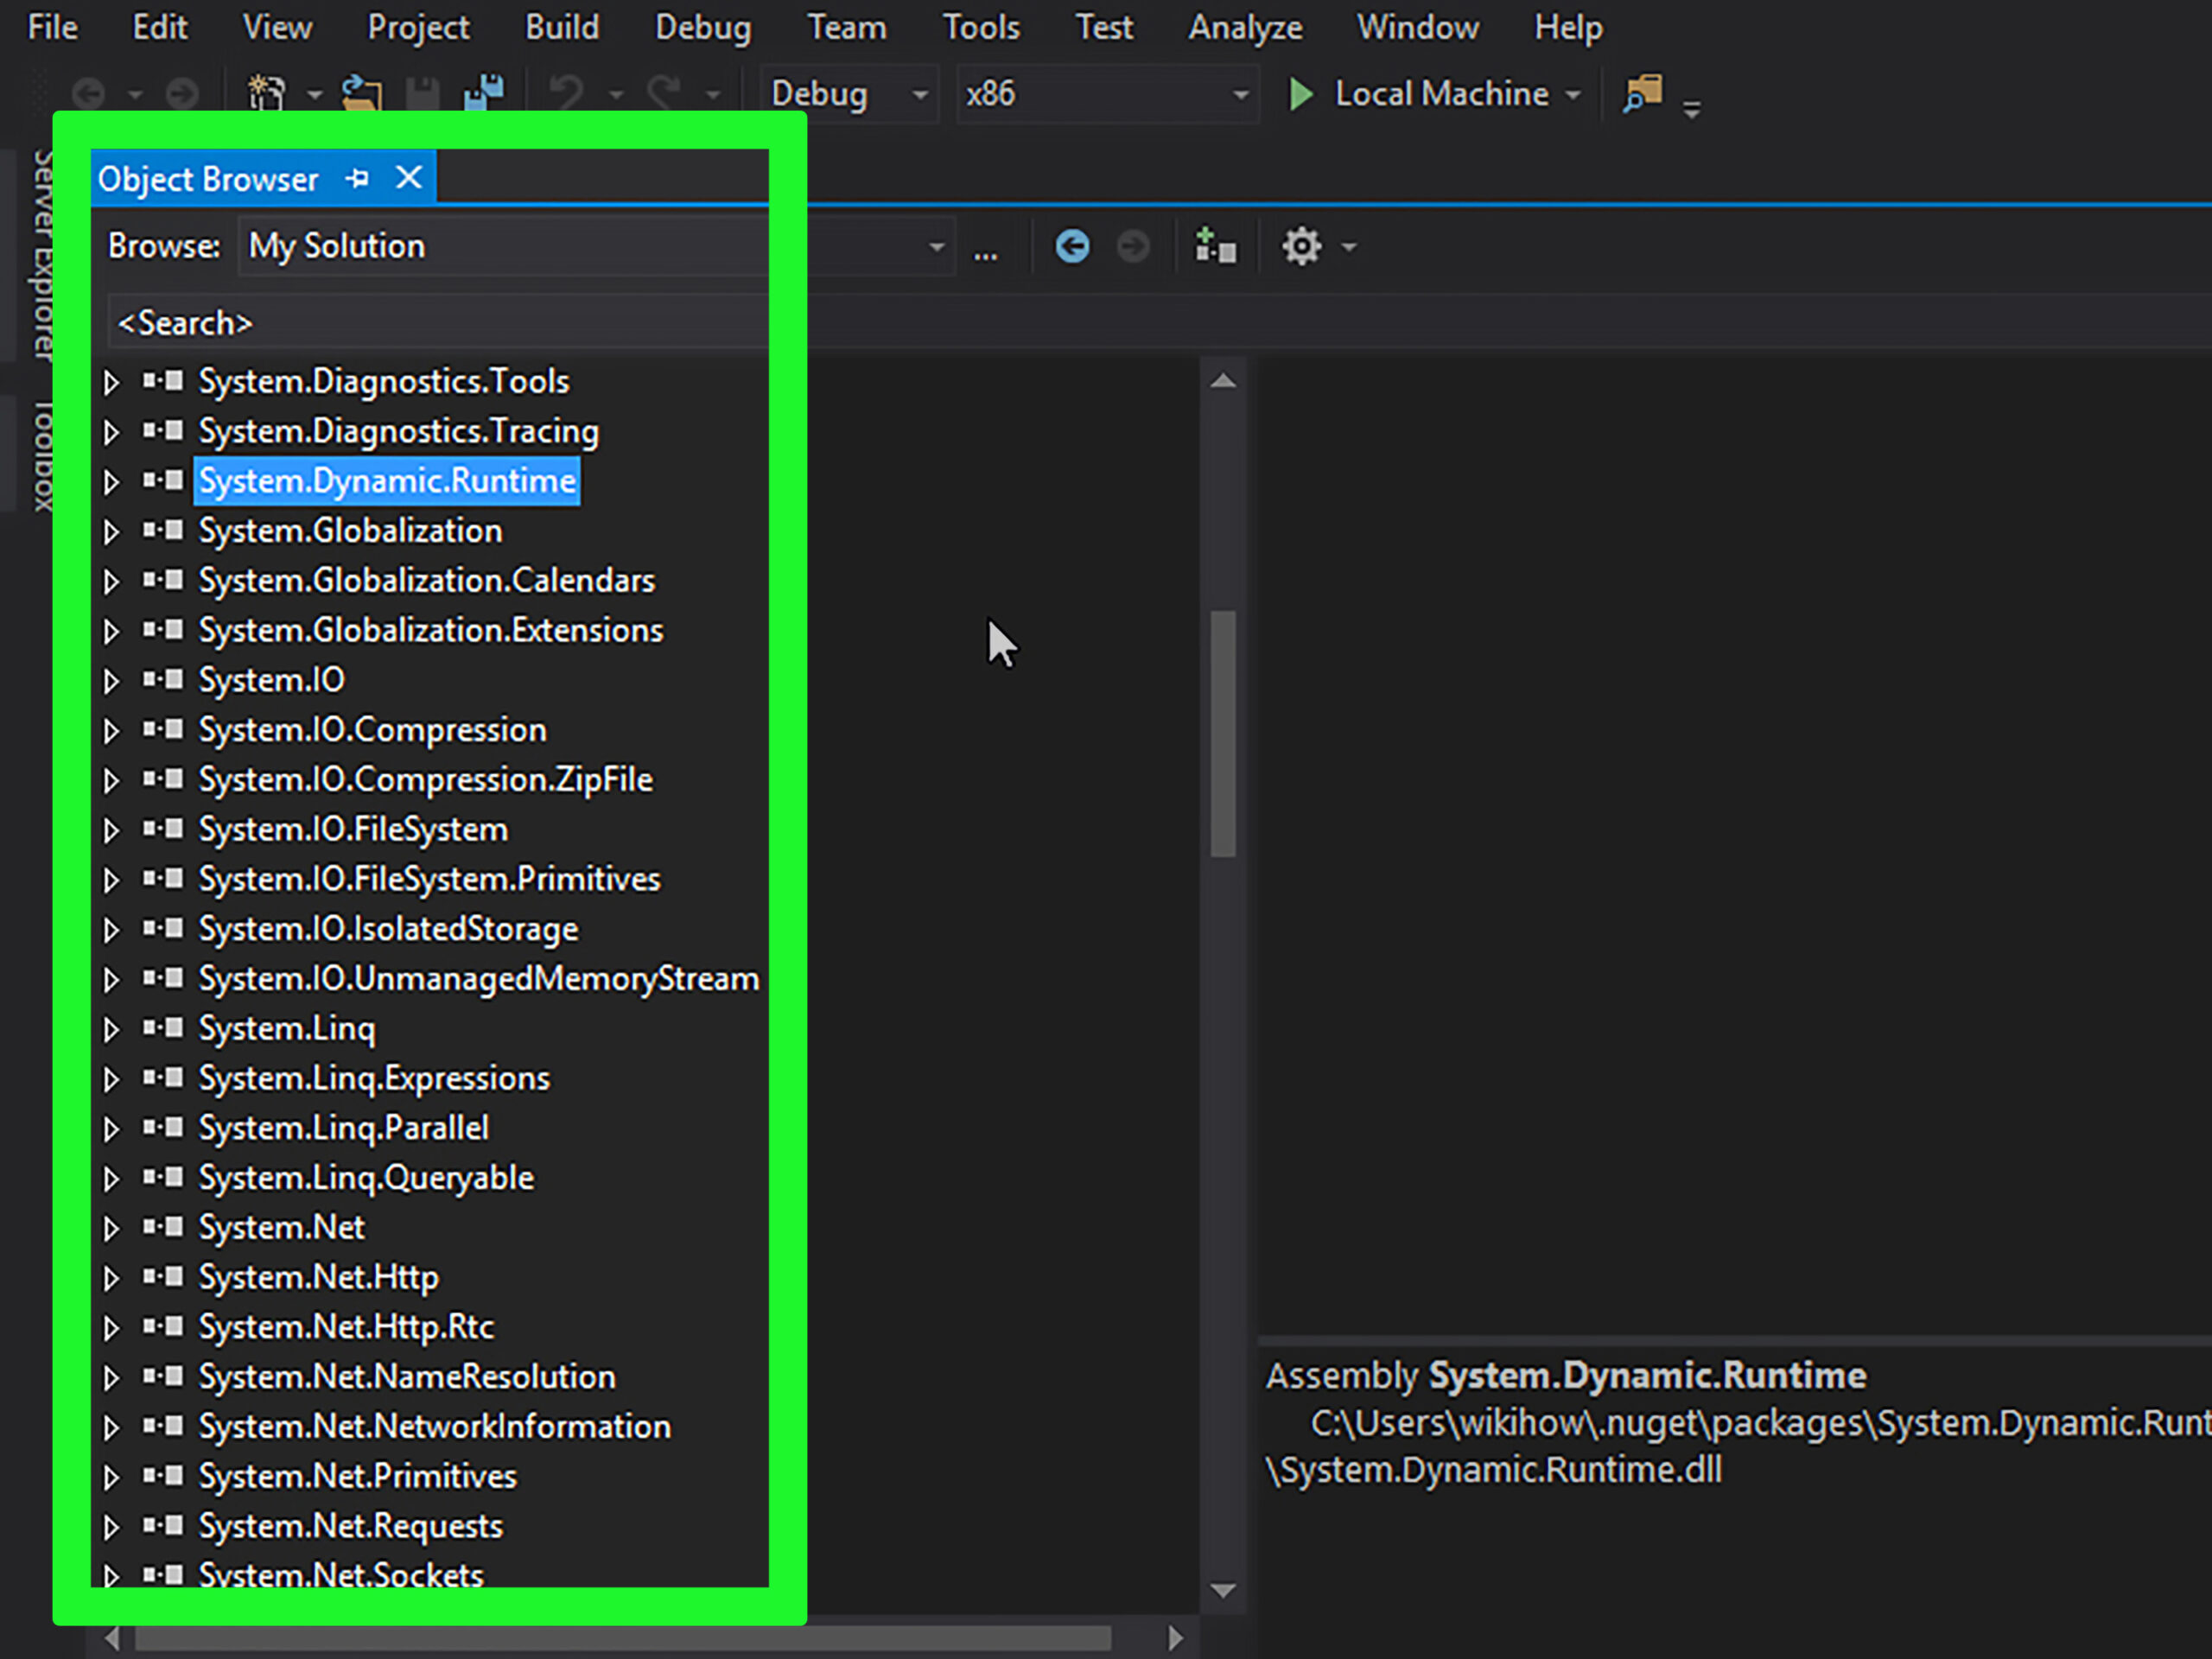Click the settings gear icon in toolbar
Screen dimensions: 2212x1659
[x=1301, y=245]
